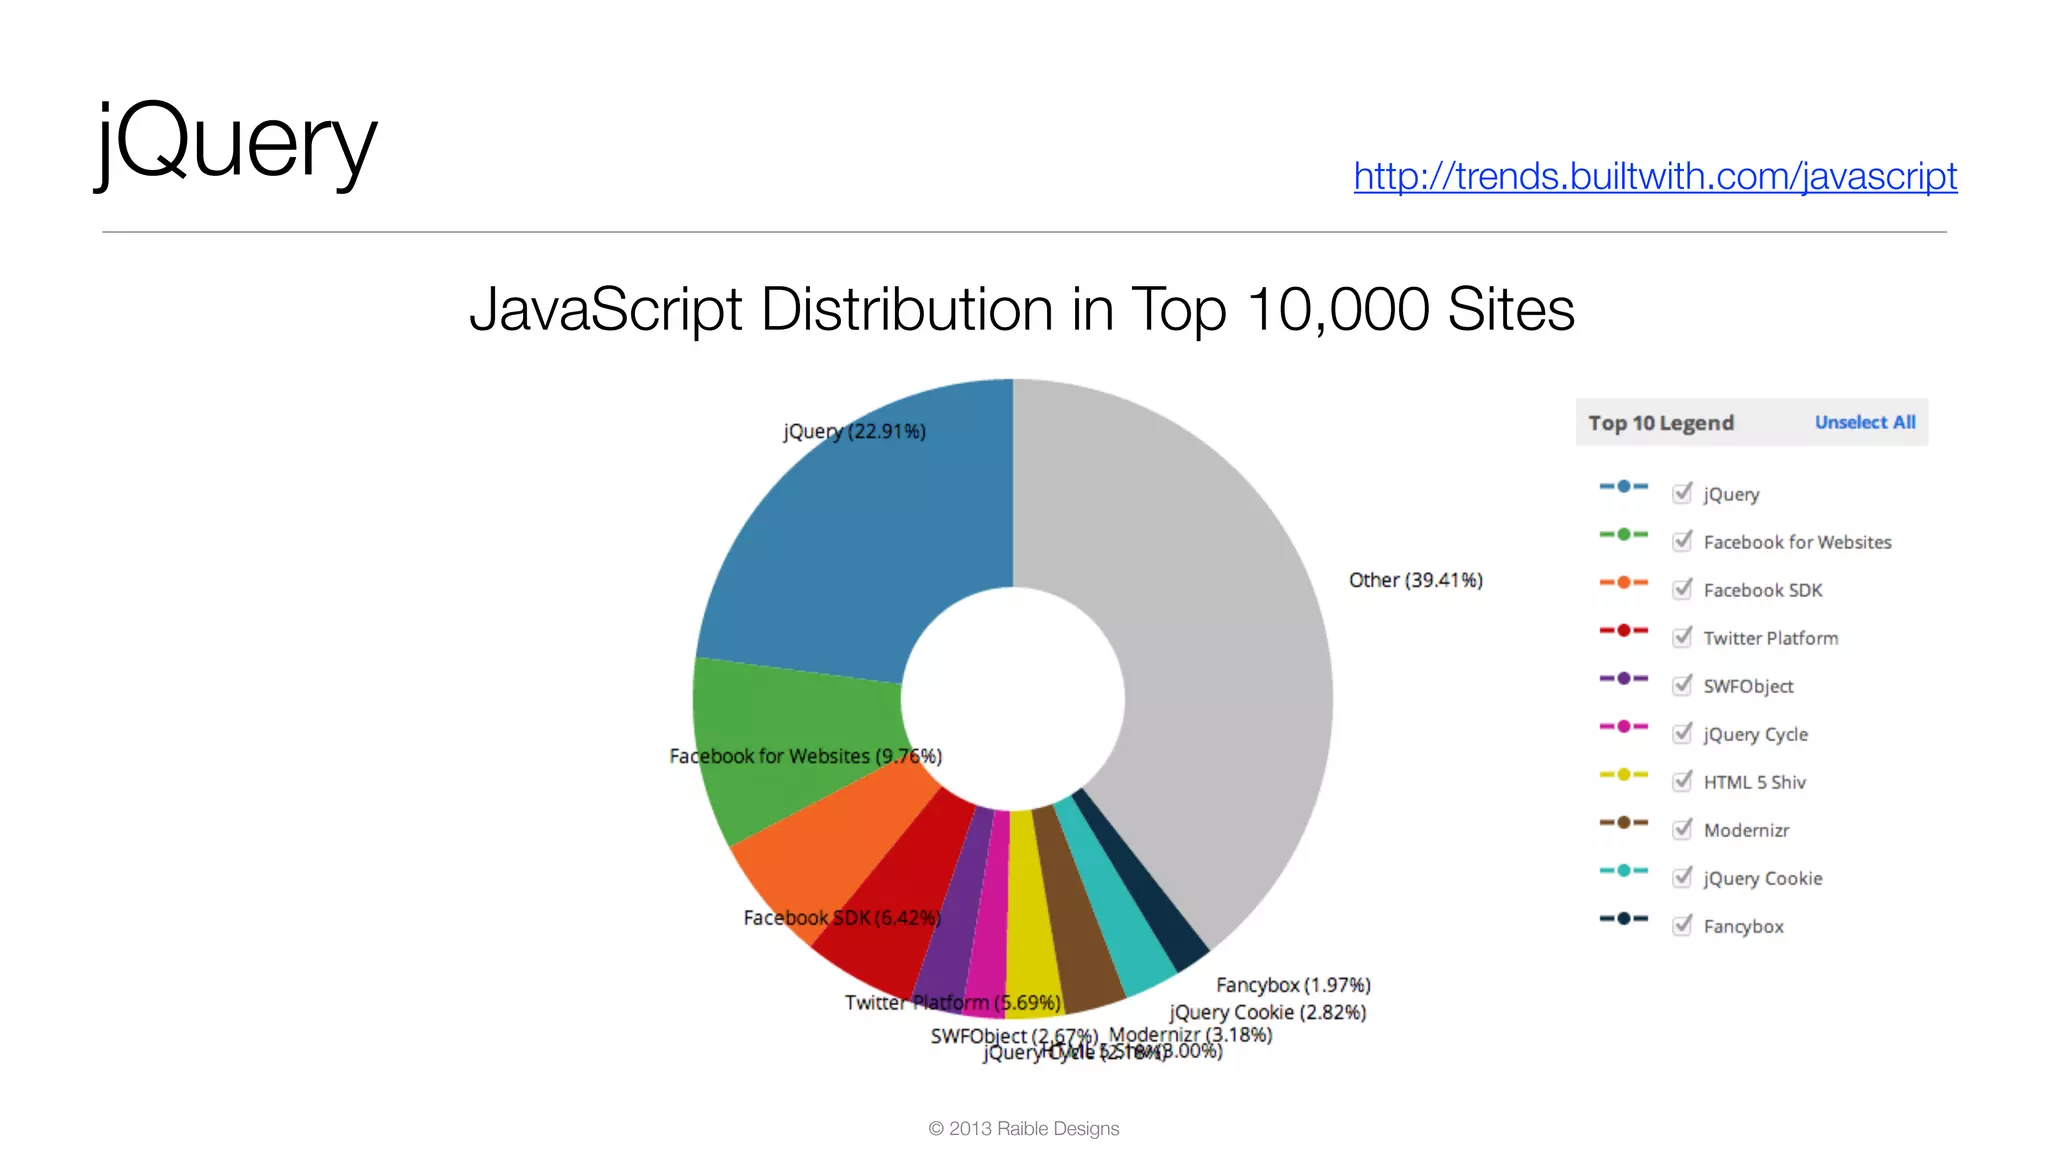Click the Unselect All link in legend
This screenshot has width=2048, height=1152.
click(1865, 422)
